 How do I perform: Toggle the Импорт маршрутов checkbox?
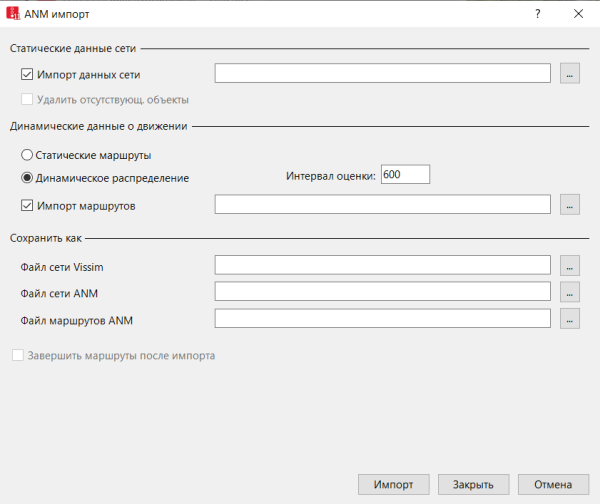click(x=27, y=205)
